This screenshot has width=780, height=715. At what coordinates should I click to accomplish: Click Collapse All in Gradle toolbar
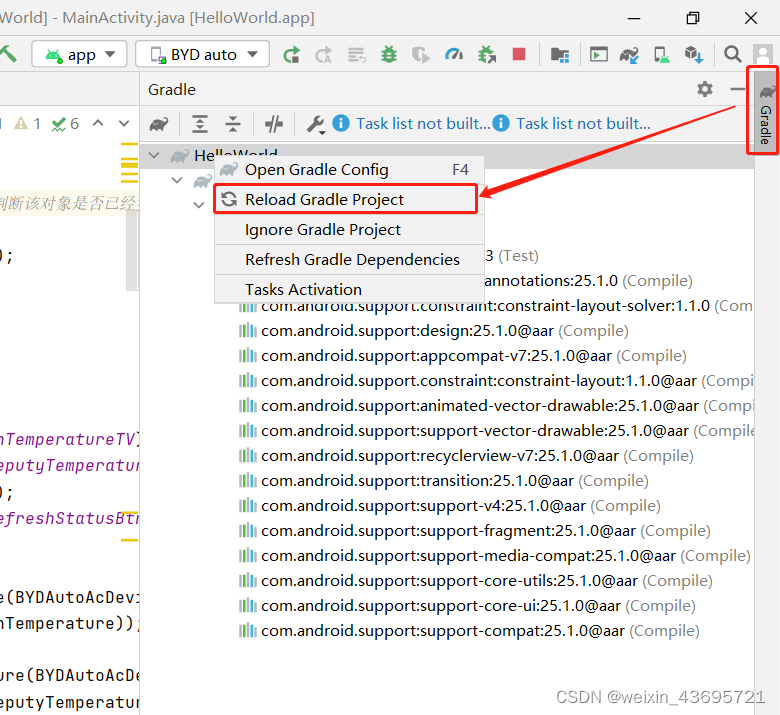click(233, 124)
